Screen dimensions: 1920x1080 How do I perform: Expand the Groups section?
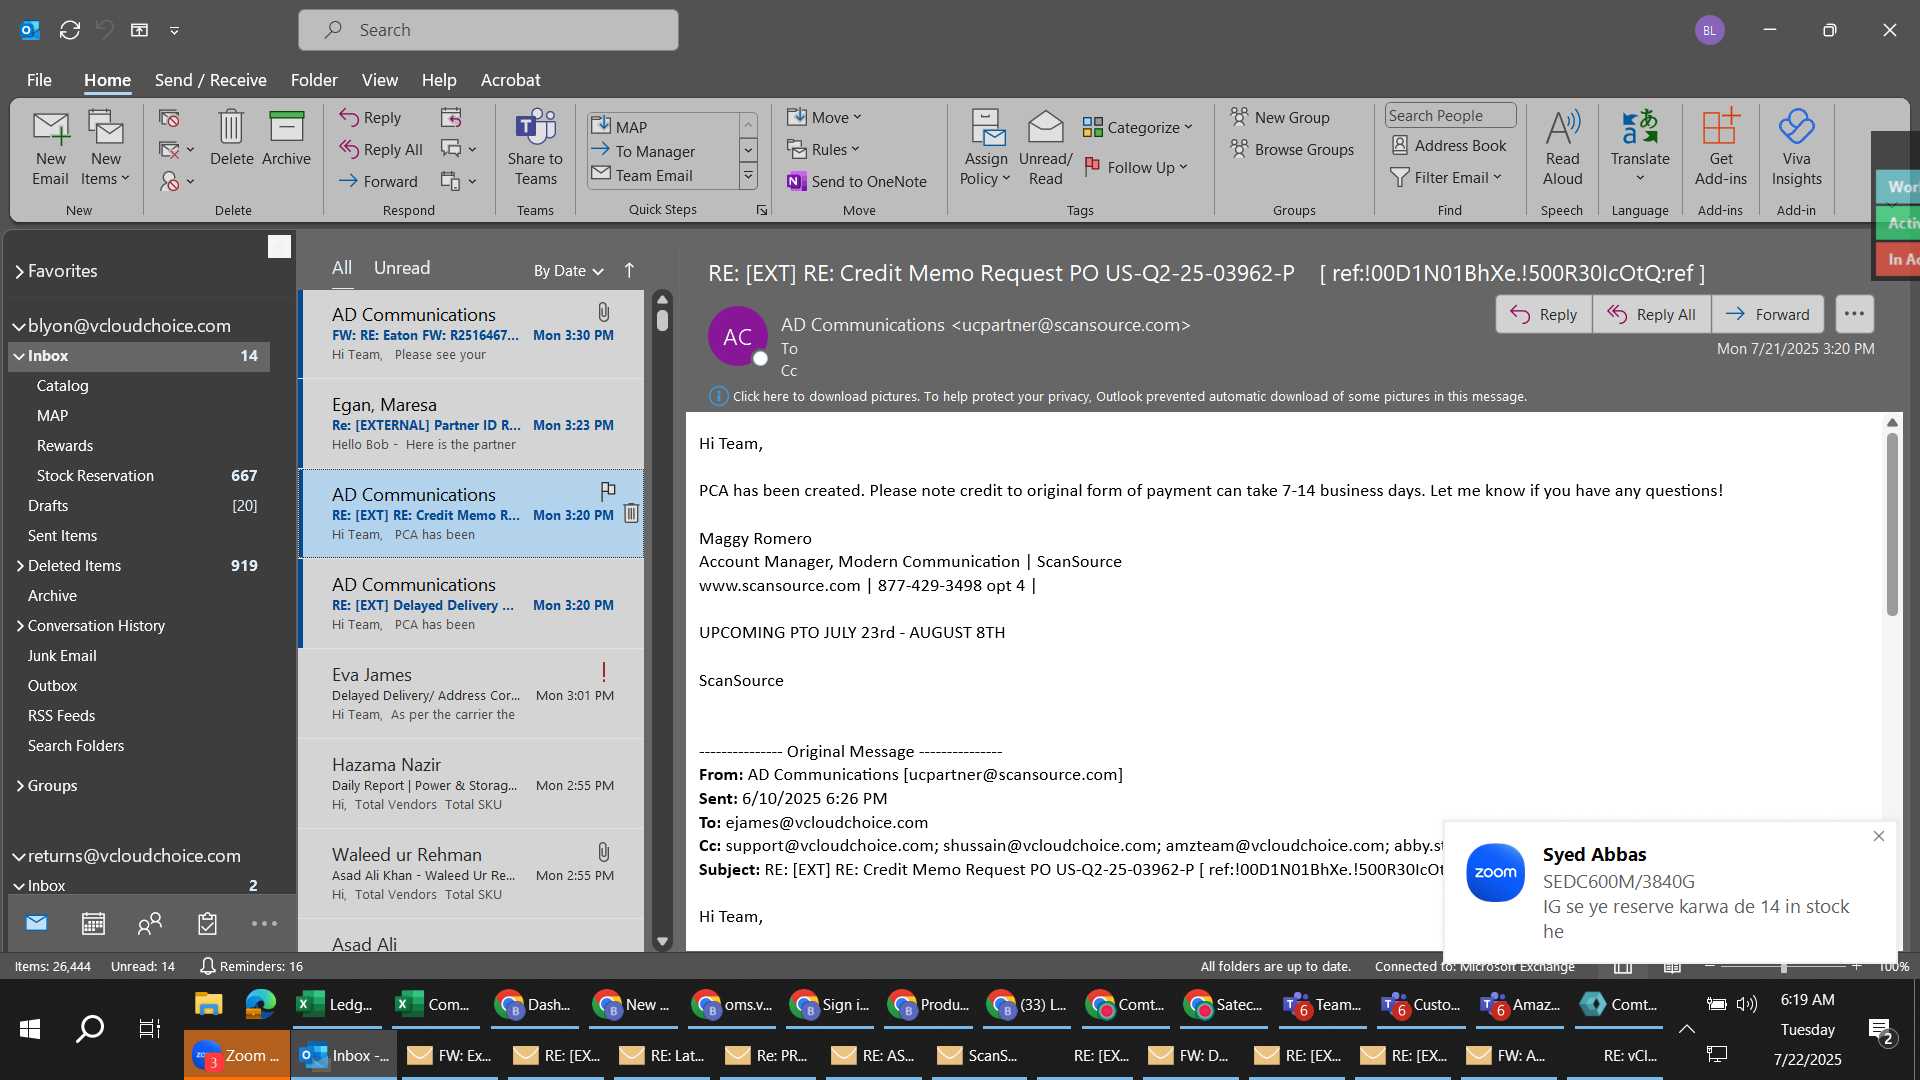tap(19, 786)
